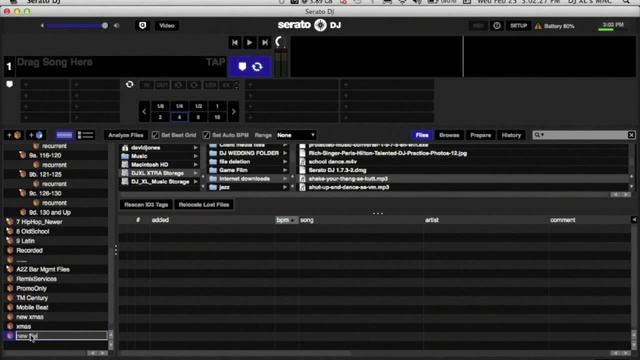Select the 2 beat auto loop

coord(160,118)
